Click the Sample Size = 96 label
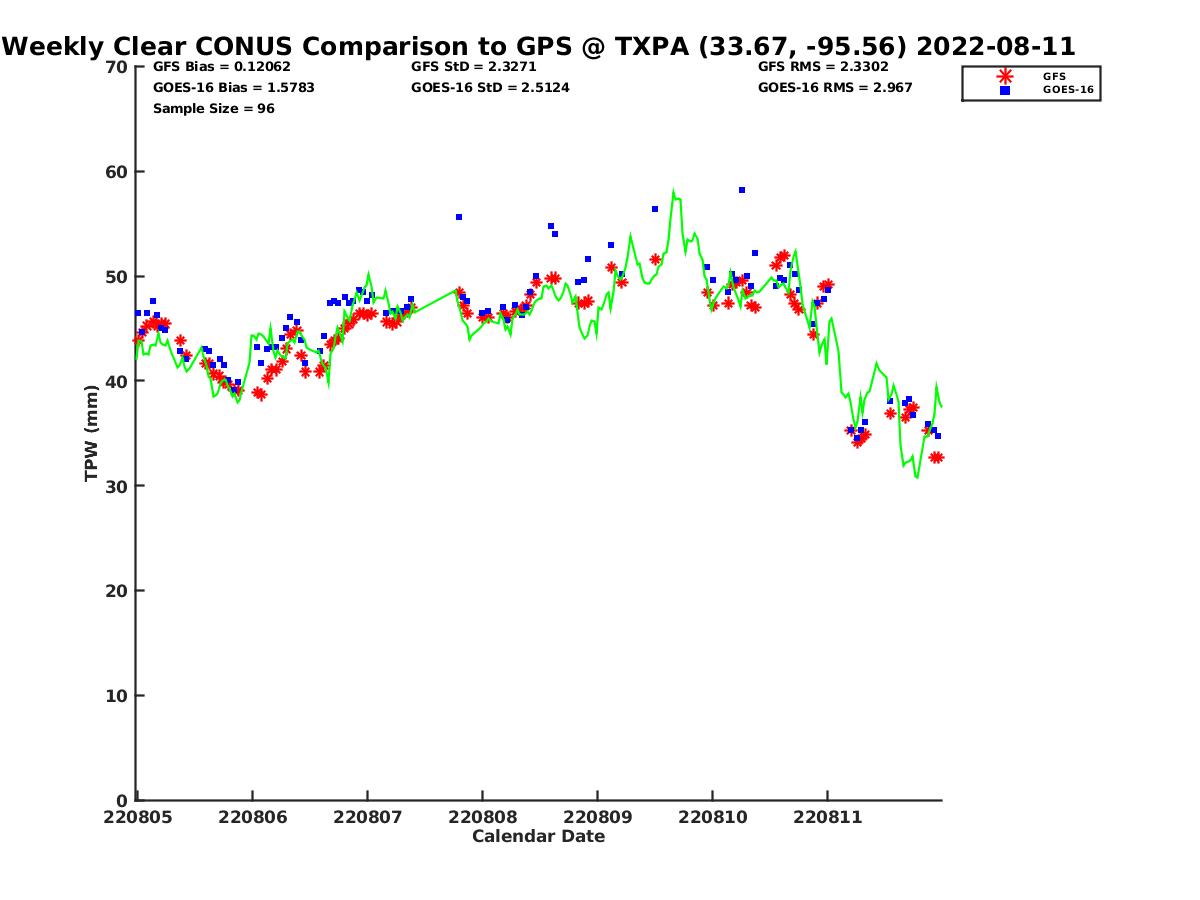1200x900 pixels. coord(213,109)
